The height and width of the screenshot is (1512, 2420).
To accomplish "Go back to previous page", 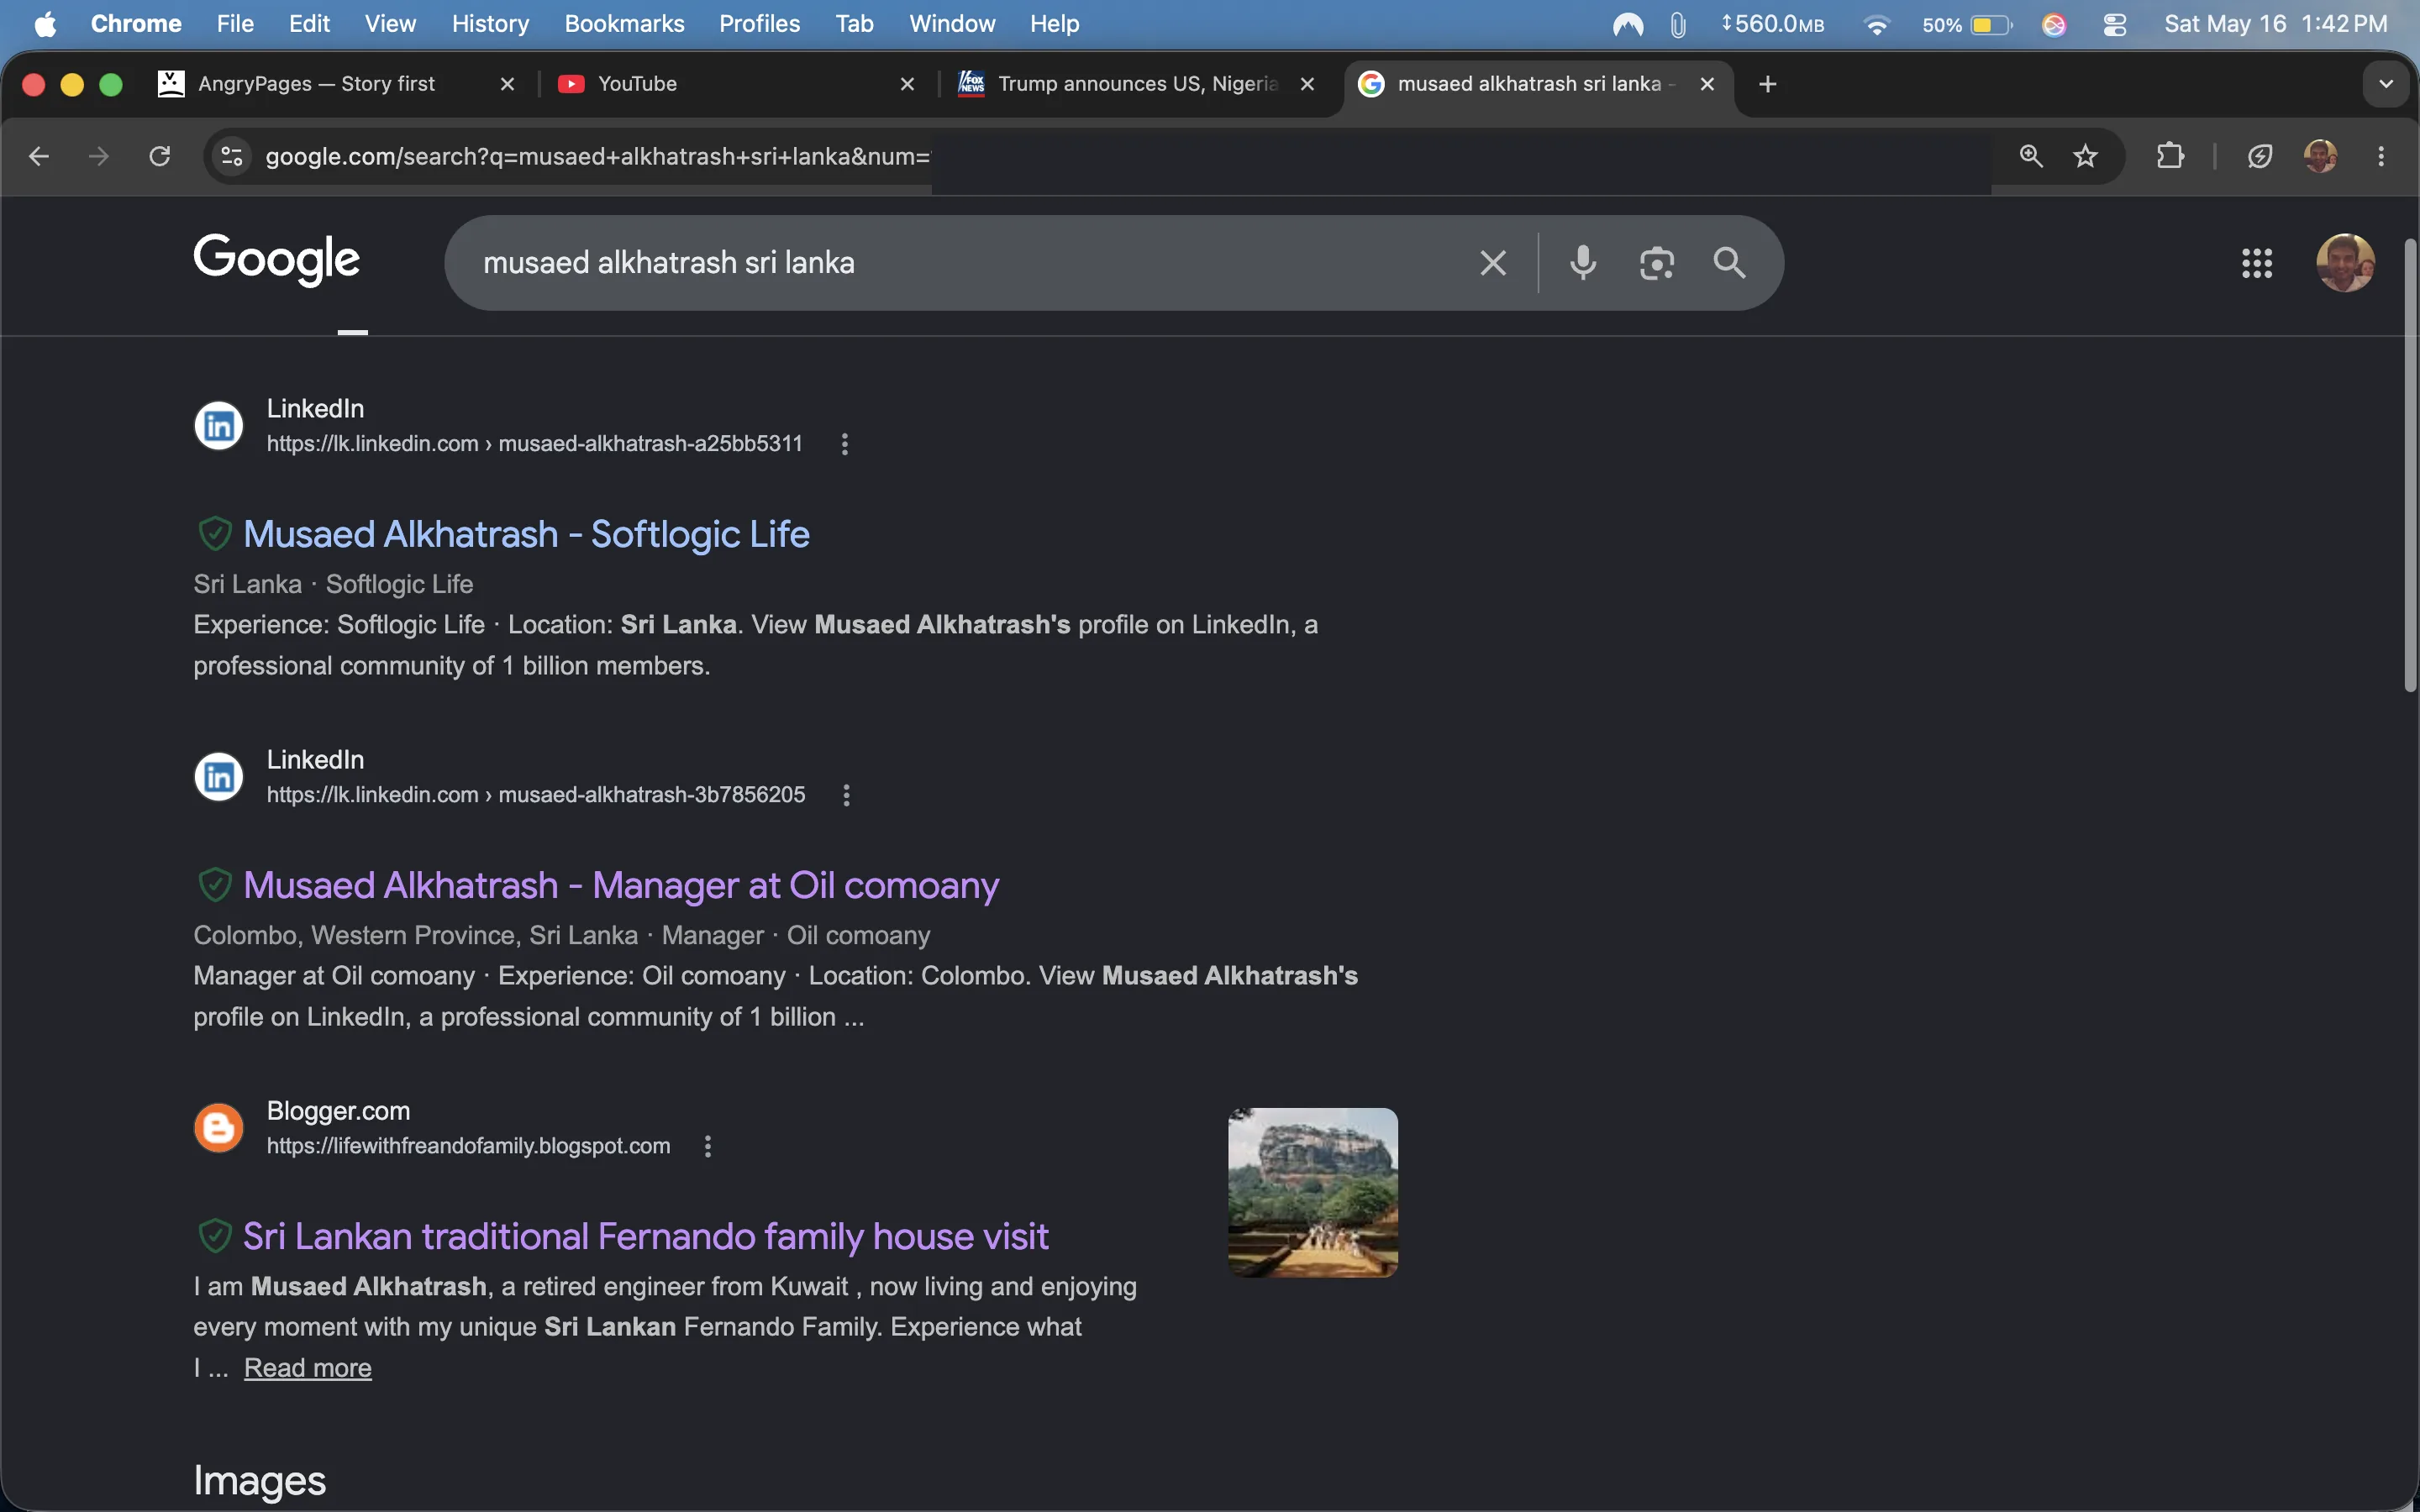I will [x=39, y=156].
